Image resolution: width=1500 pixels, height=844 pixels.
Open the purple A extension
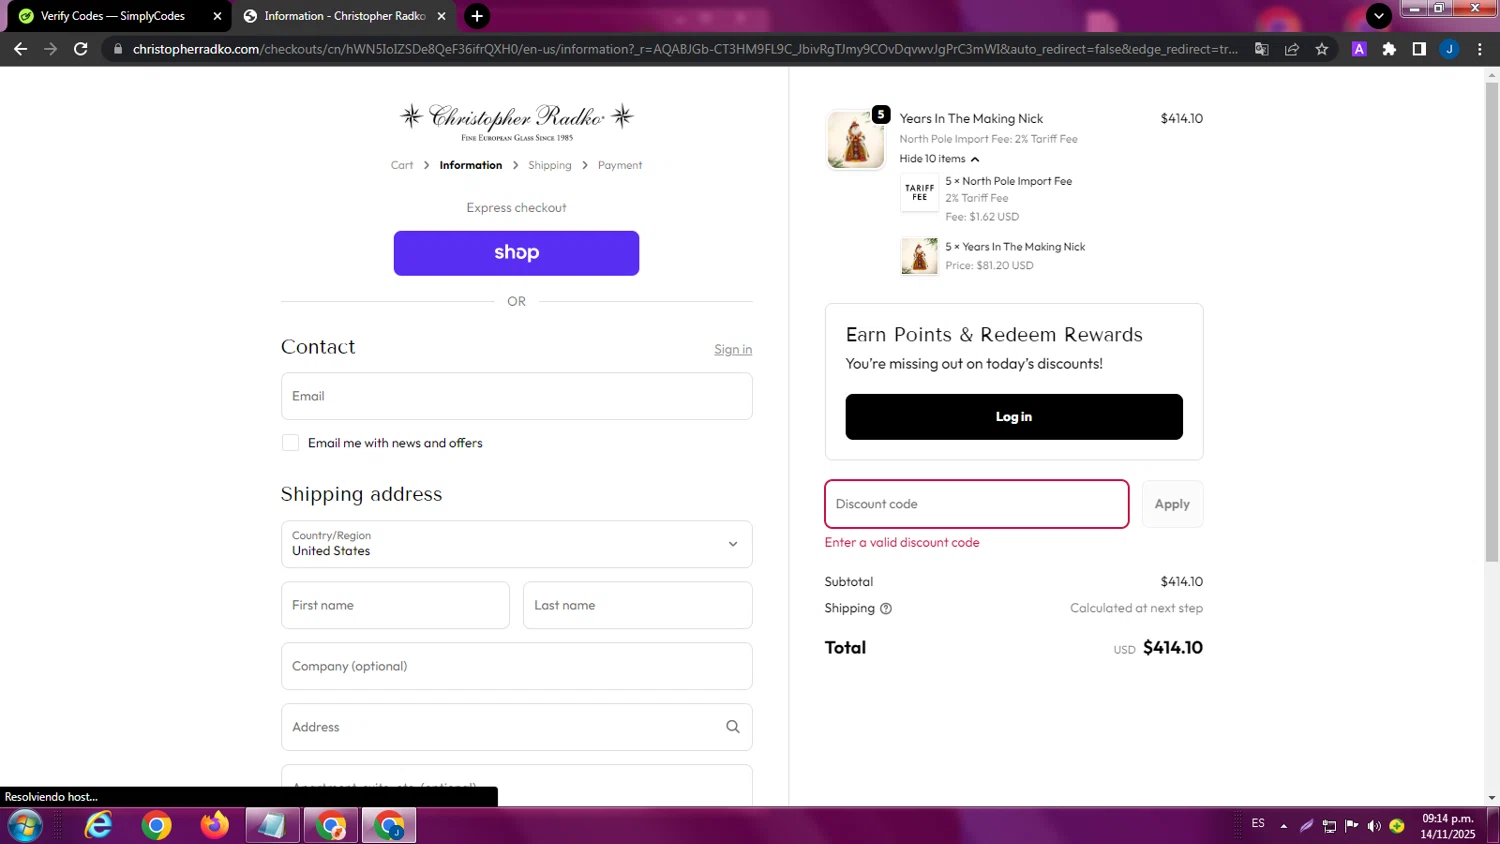[x=1359, y=49]
